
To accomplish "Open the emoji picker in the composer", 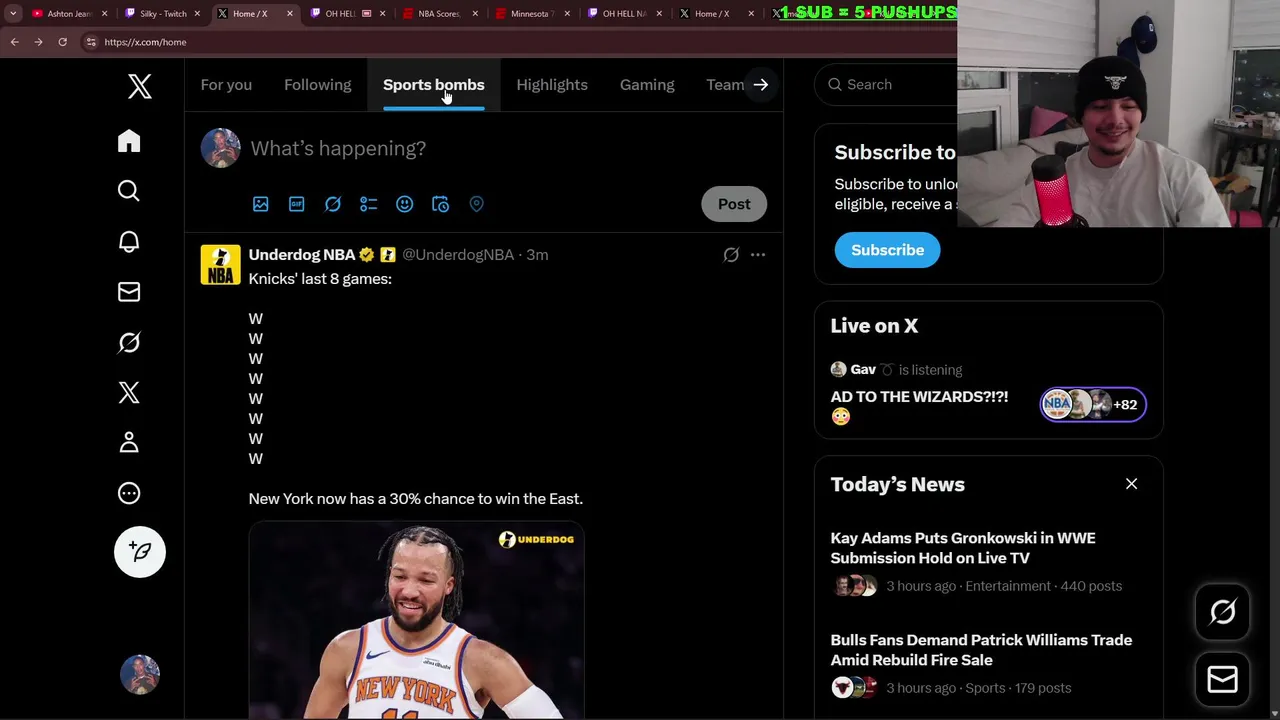I will click(x=405, y=204).
